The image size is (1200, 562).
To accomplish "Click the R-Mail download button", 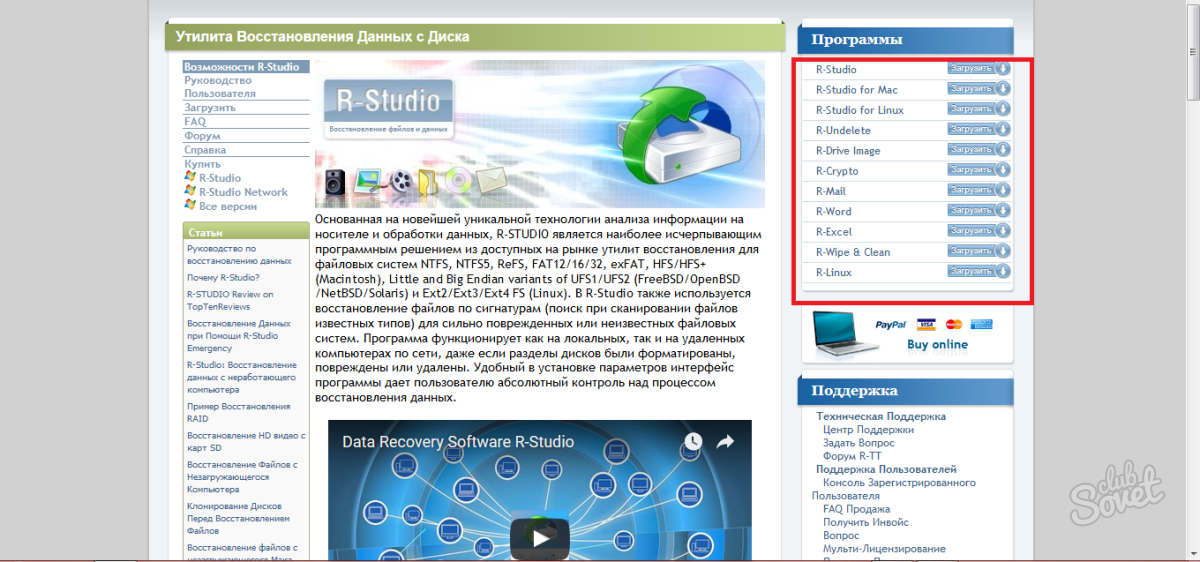I will click(x=979, y=190).
